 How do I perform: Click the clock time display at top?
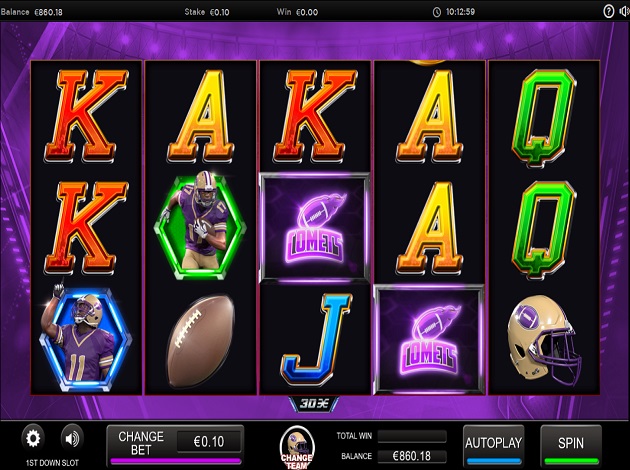coord(454,12)
